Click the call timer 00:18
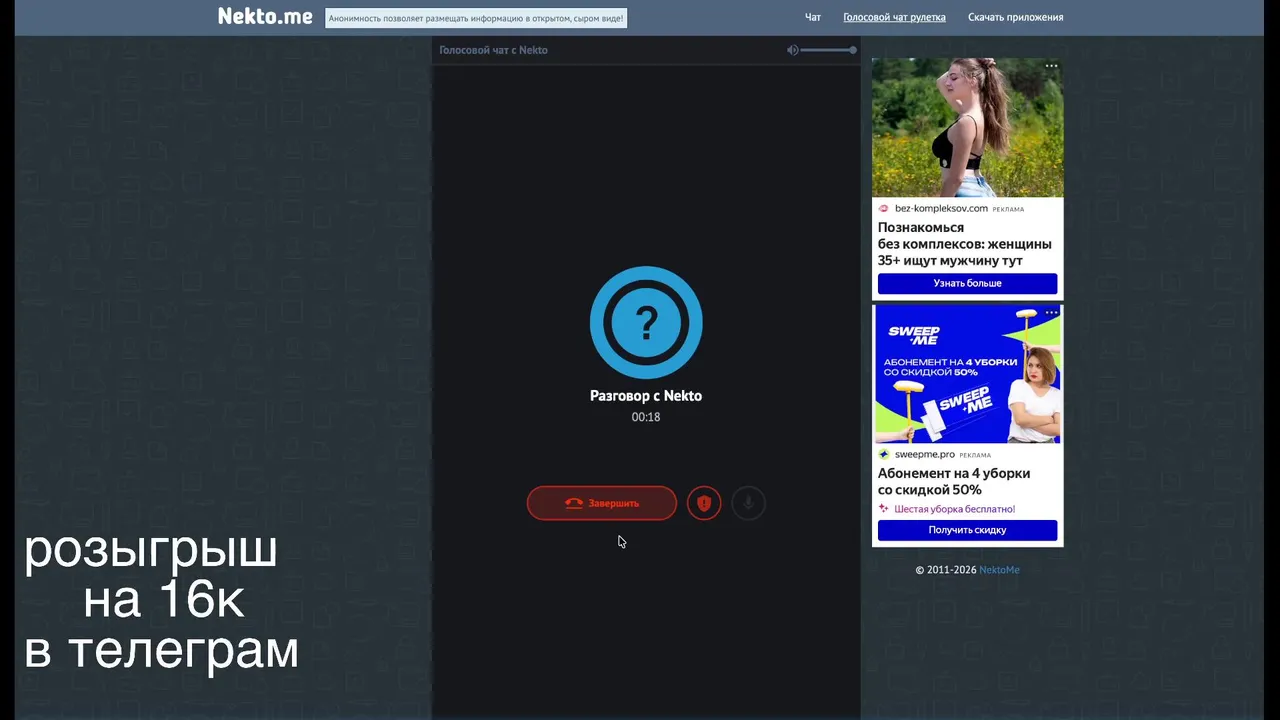 [646, 417]
